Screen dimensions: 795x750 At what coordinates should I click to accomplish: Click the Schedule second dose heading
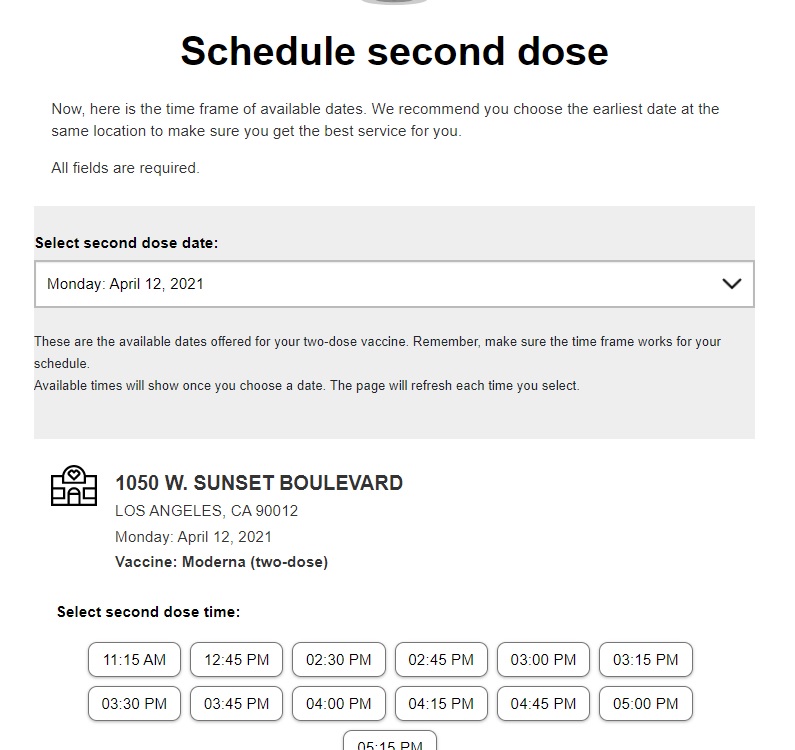(394, 51)
